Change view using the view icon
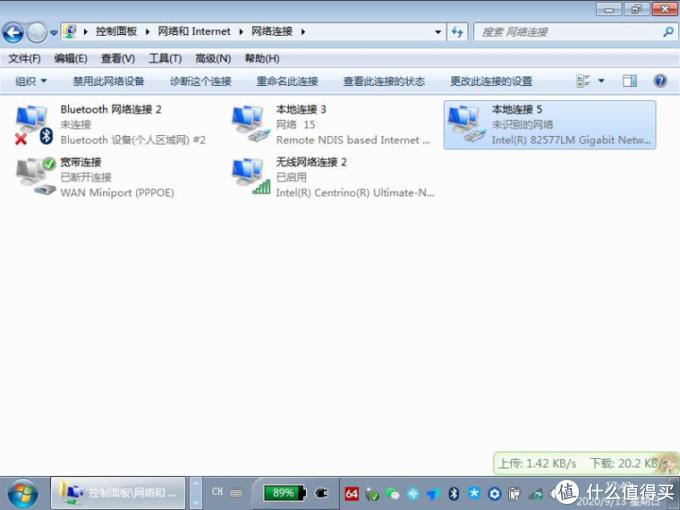 [x=583, y=81]
